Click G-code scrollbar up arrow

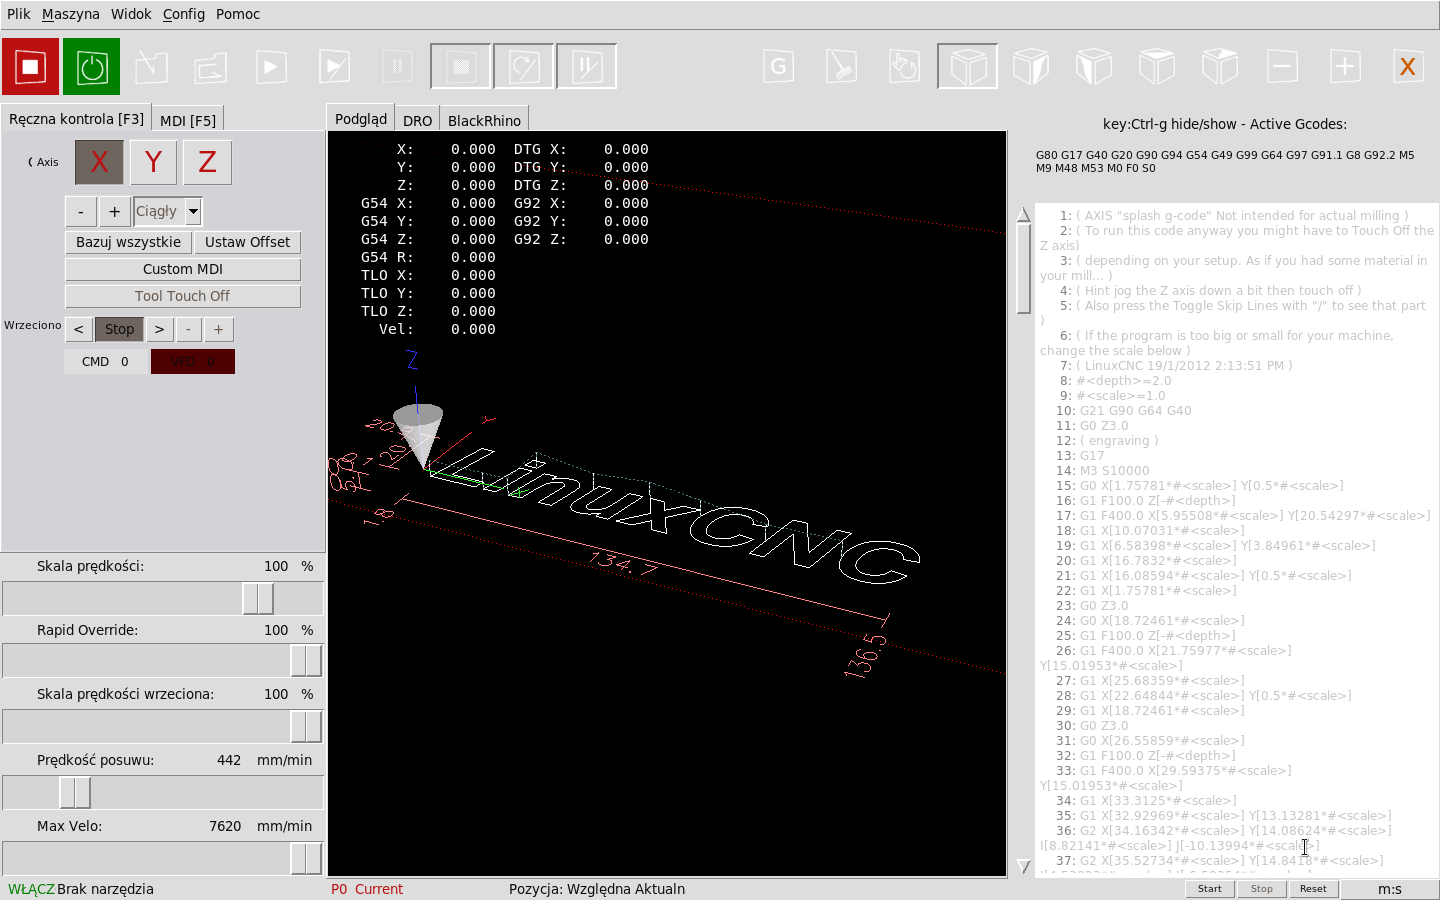[1024, 214]
